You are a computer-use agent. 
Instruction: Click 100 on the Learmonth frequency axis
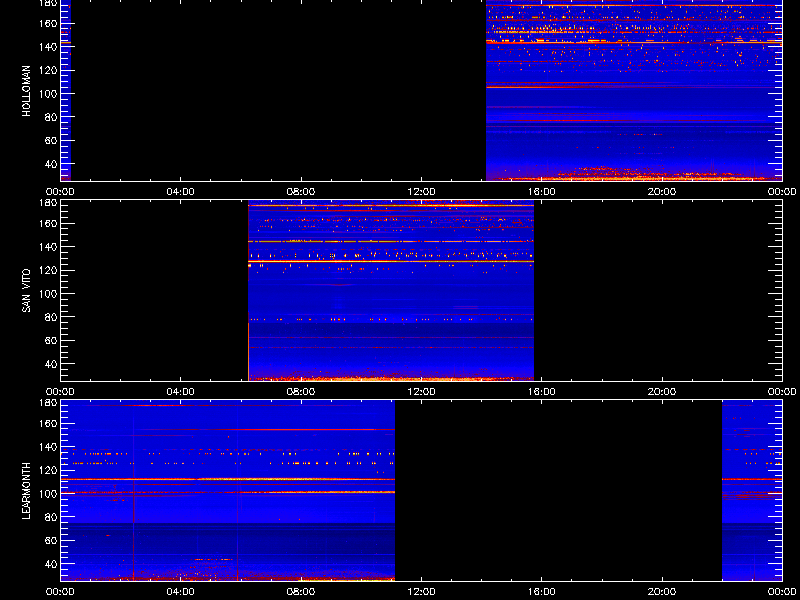point(49,494)
